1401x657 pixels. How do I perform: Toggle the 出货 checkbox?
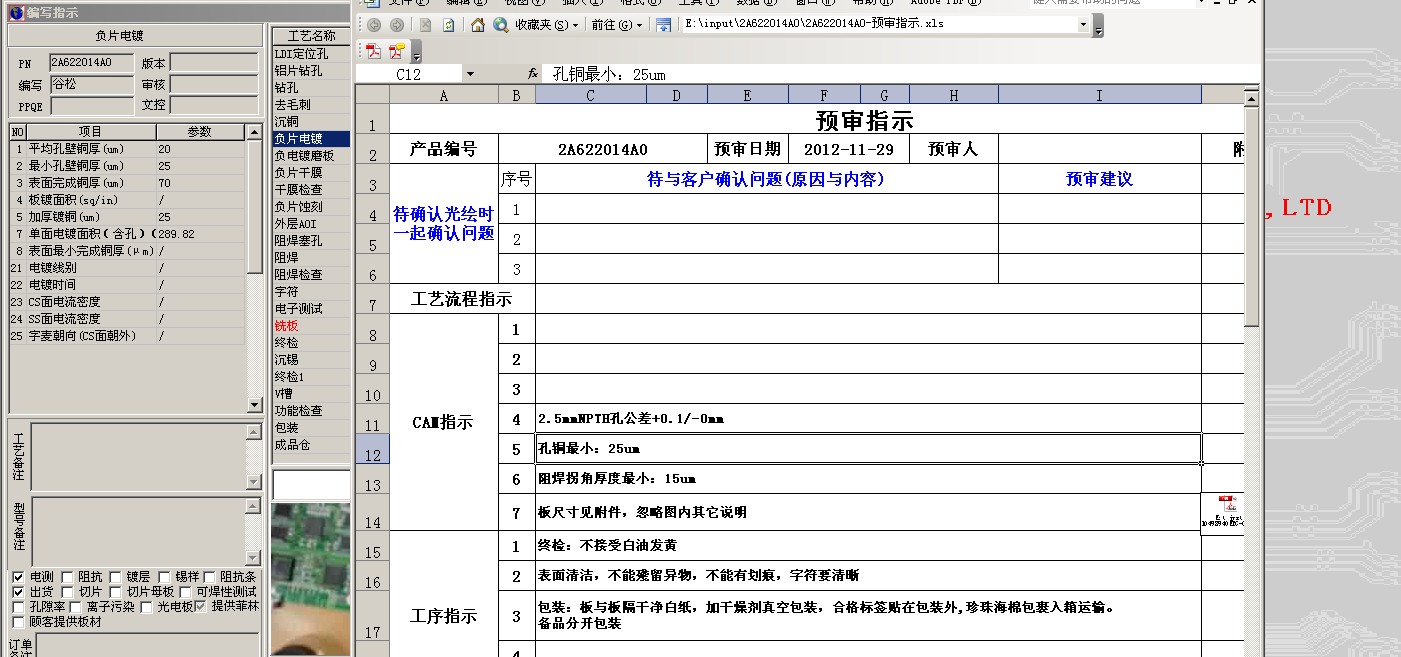[x=18, y=592]
